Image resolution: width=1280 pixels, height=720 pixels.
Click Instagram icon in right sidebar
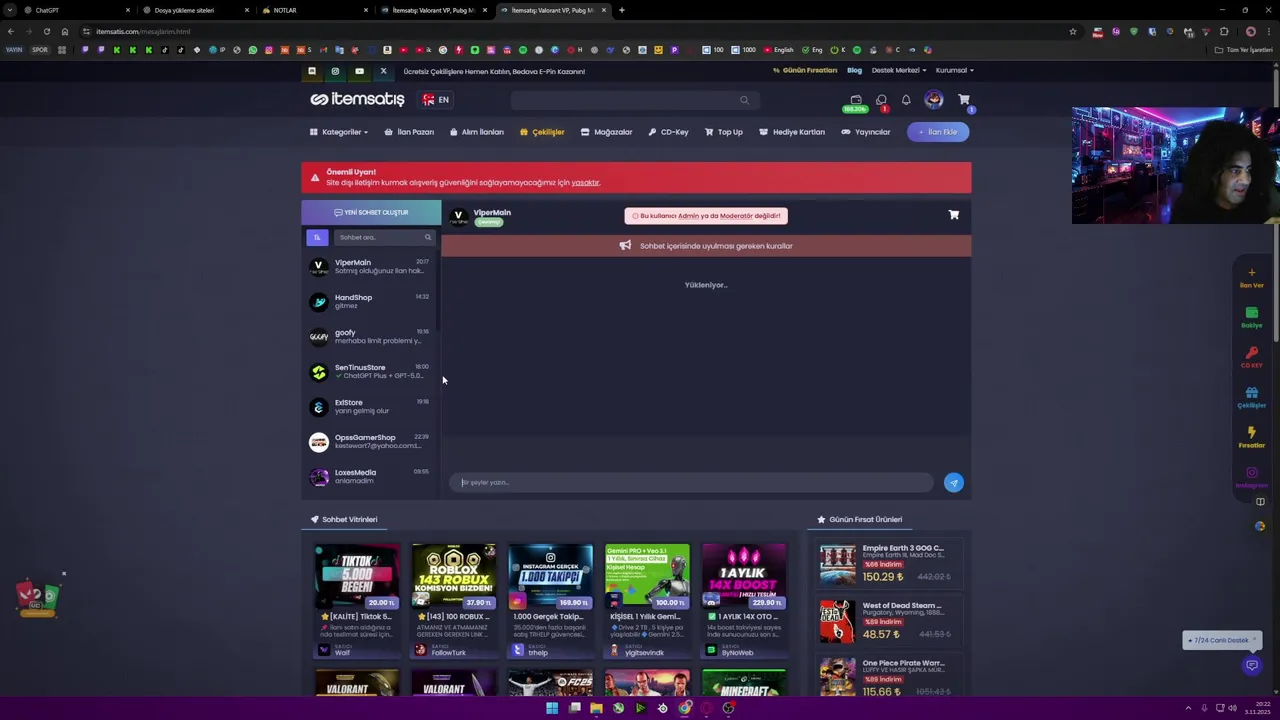[1251, 473]
